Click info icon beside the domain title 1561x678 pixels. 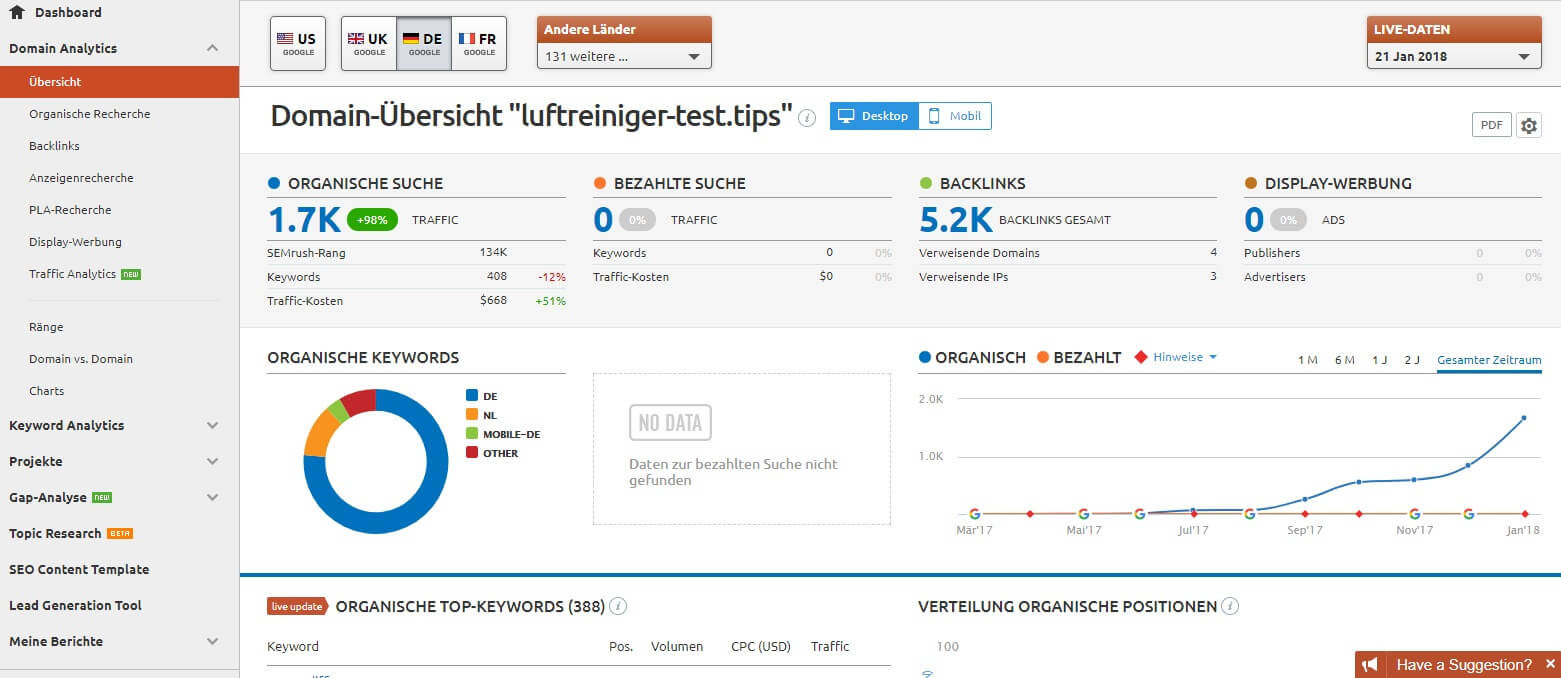click(808, 118)
